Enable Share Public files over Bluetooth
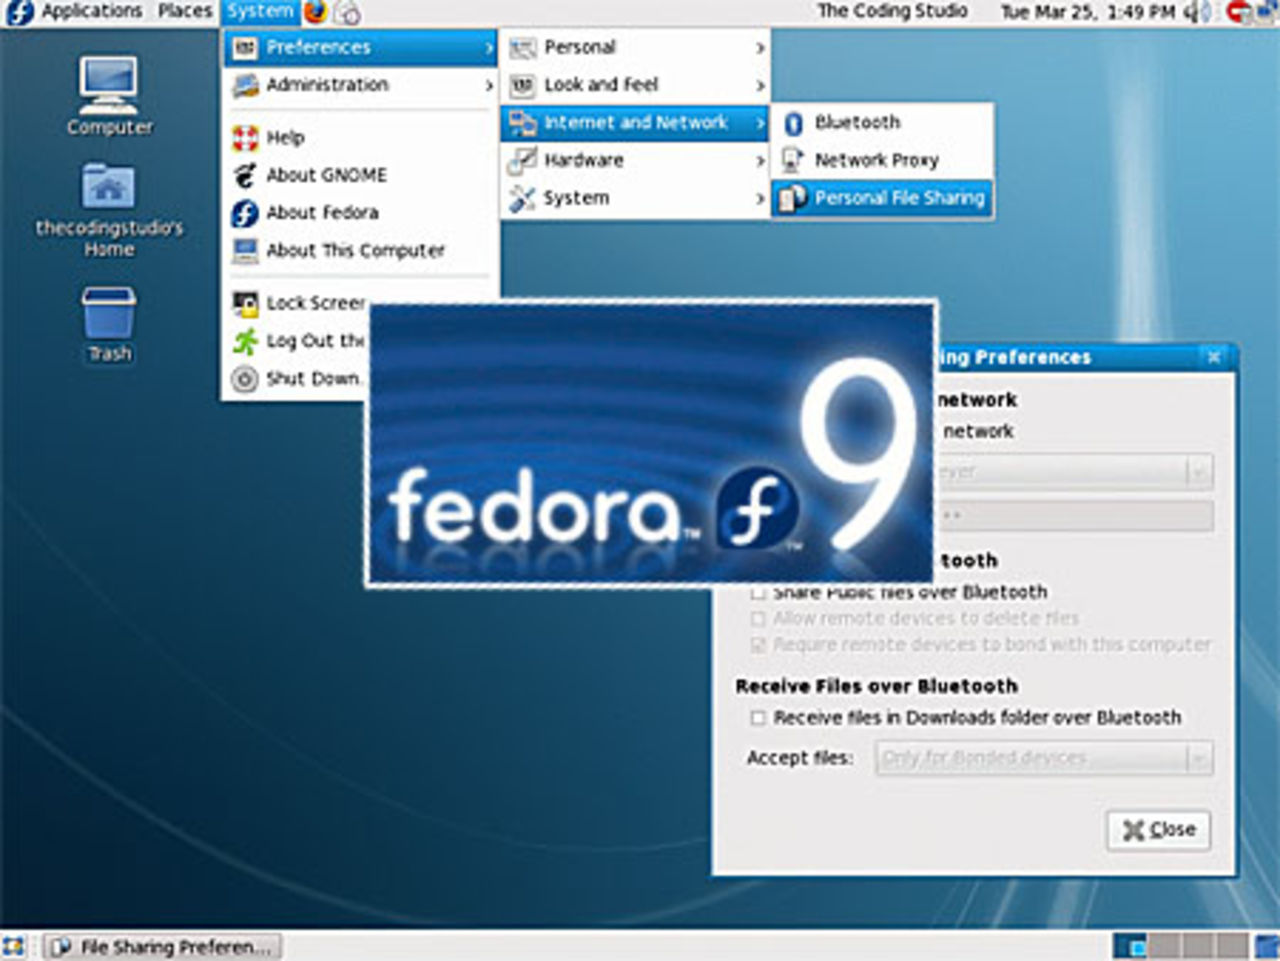Image resolution: width=1280 pixels, height=961 pixels. [758, 592]
